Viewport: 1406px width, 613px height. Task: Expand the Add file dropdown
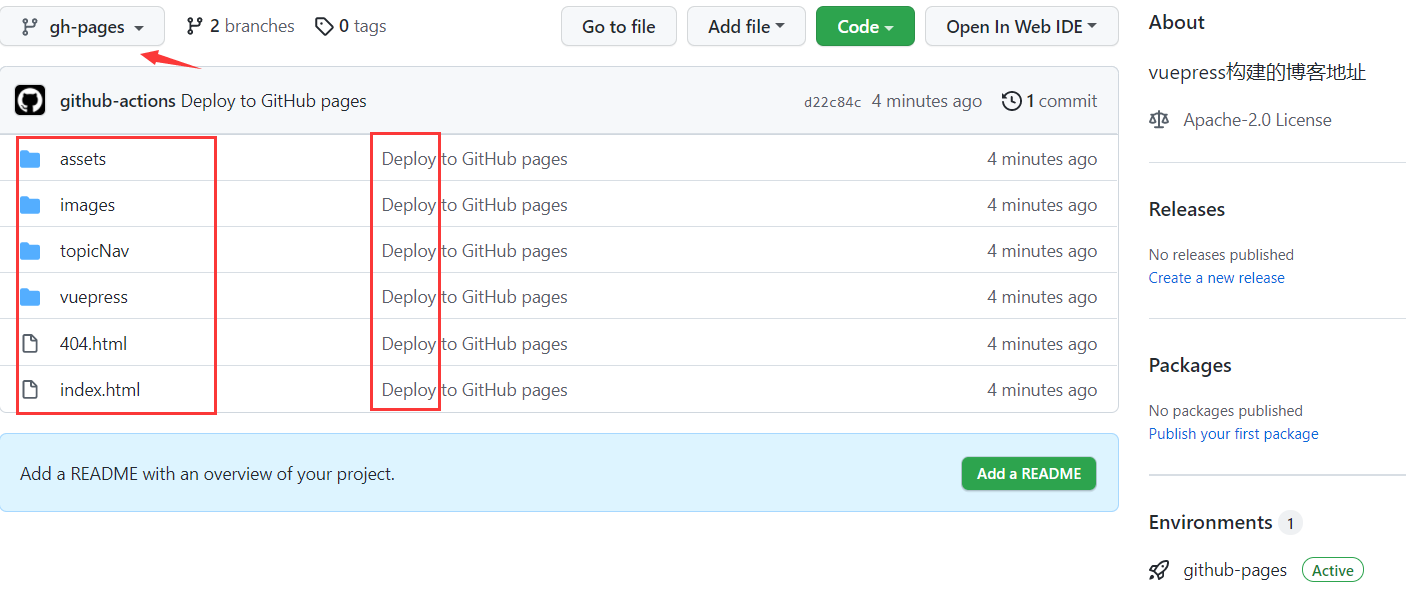745,27
